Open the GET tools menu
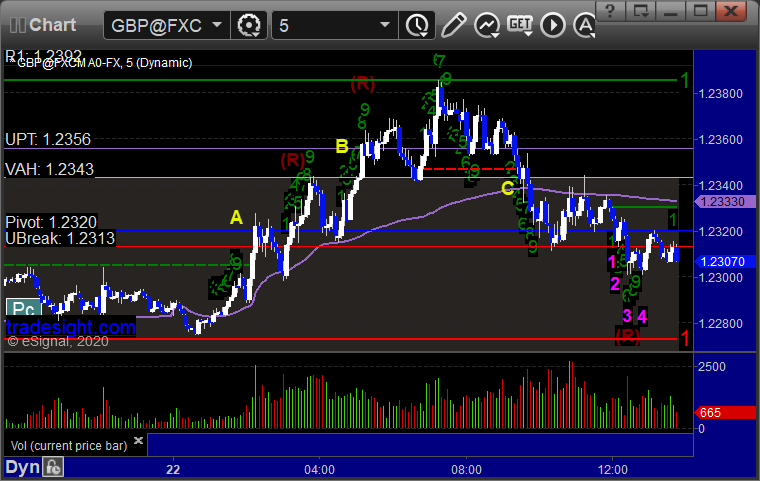Screen dimensions: 760x481 click(520, 25)
